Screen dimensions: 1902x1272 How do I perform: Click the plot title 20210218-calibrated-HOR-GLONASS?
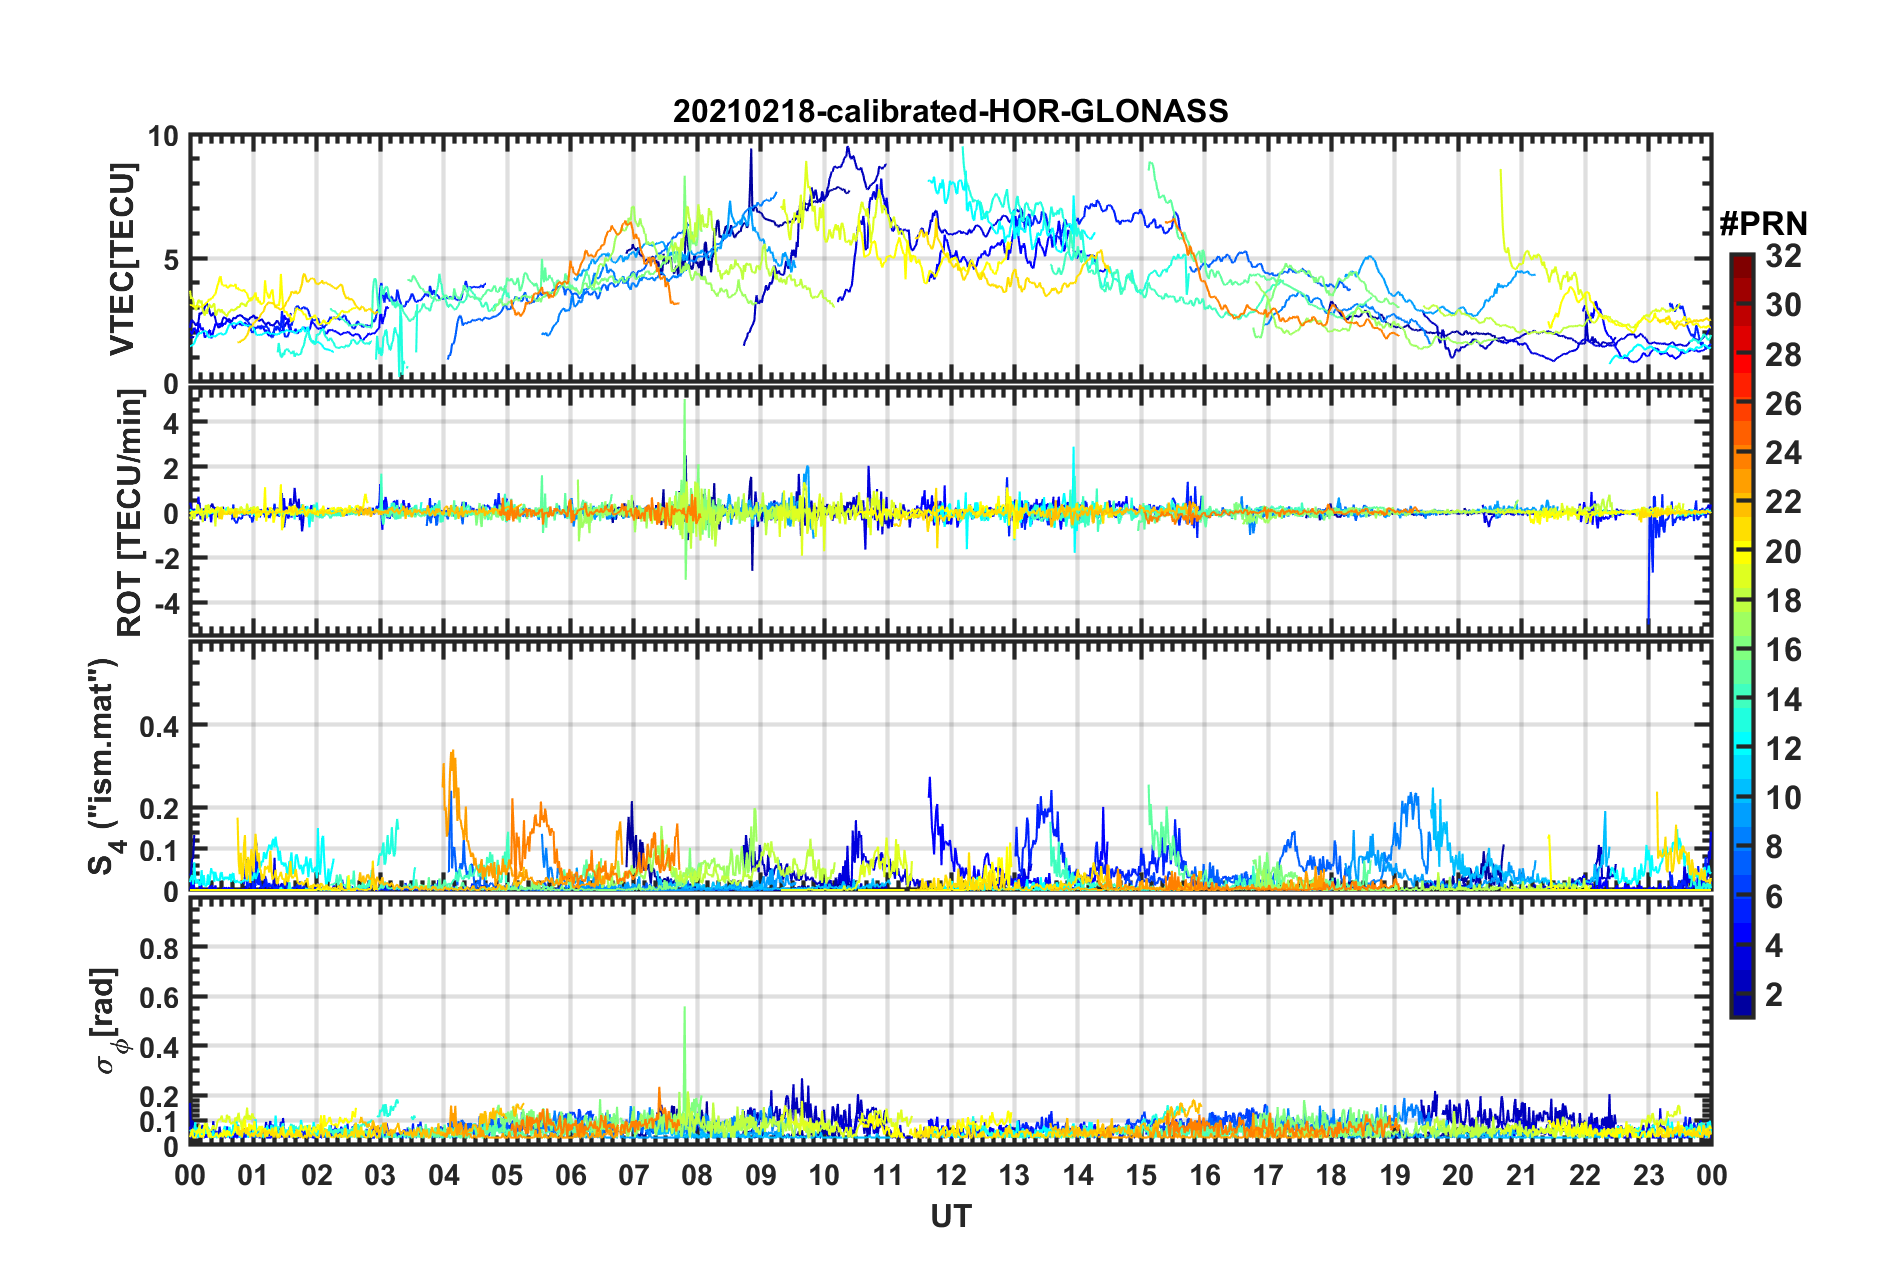pyautogui.click(x=950, y=111)
